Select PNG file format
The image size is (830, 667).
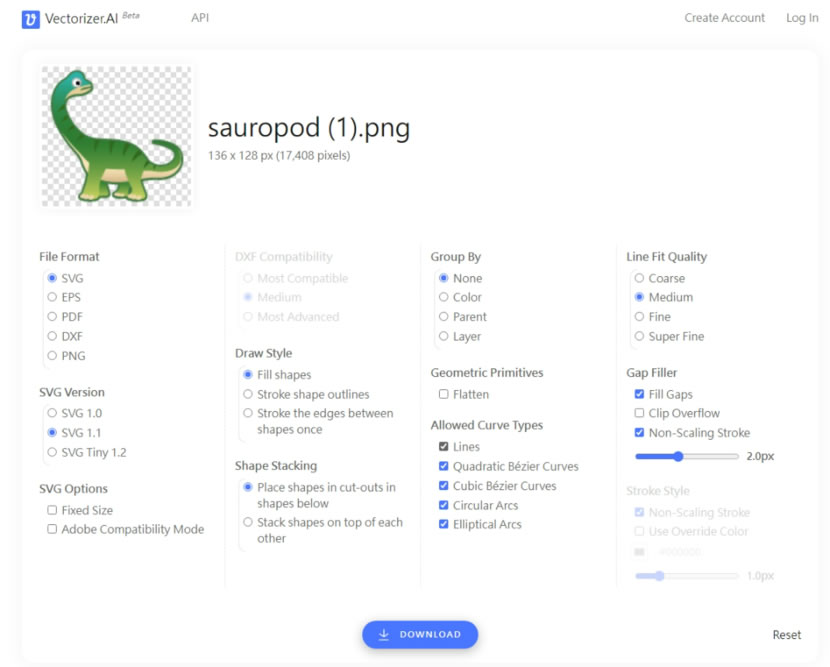pos(52,356)
